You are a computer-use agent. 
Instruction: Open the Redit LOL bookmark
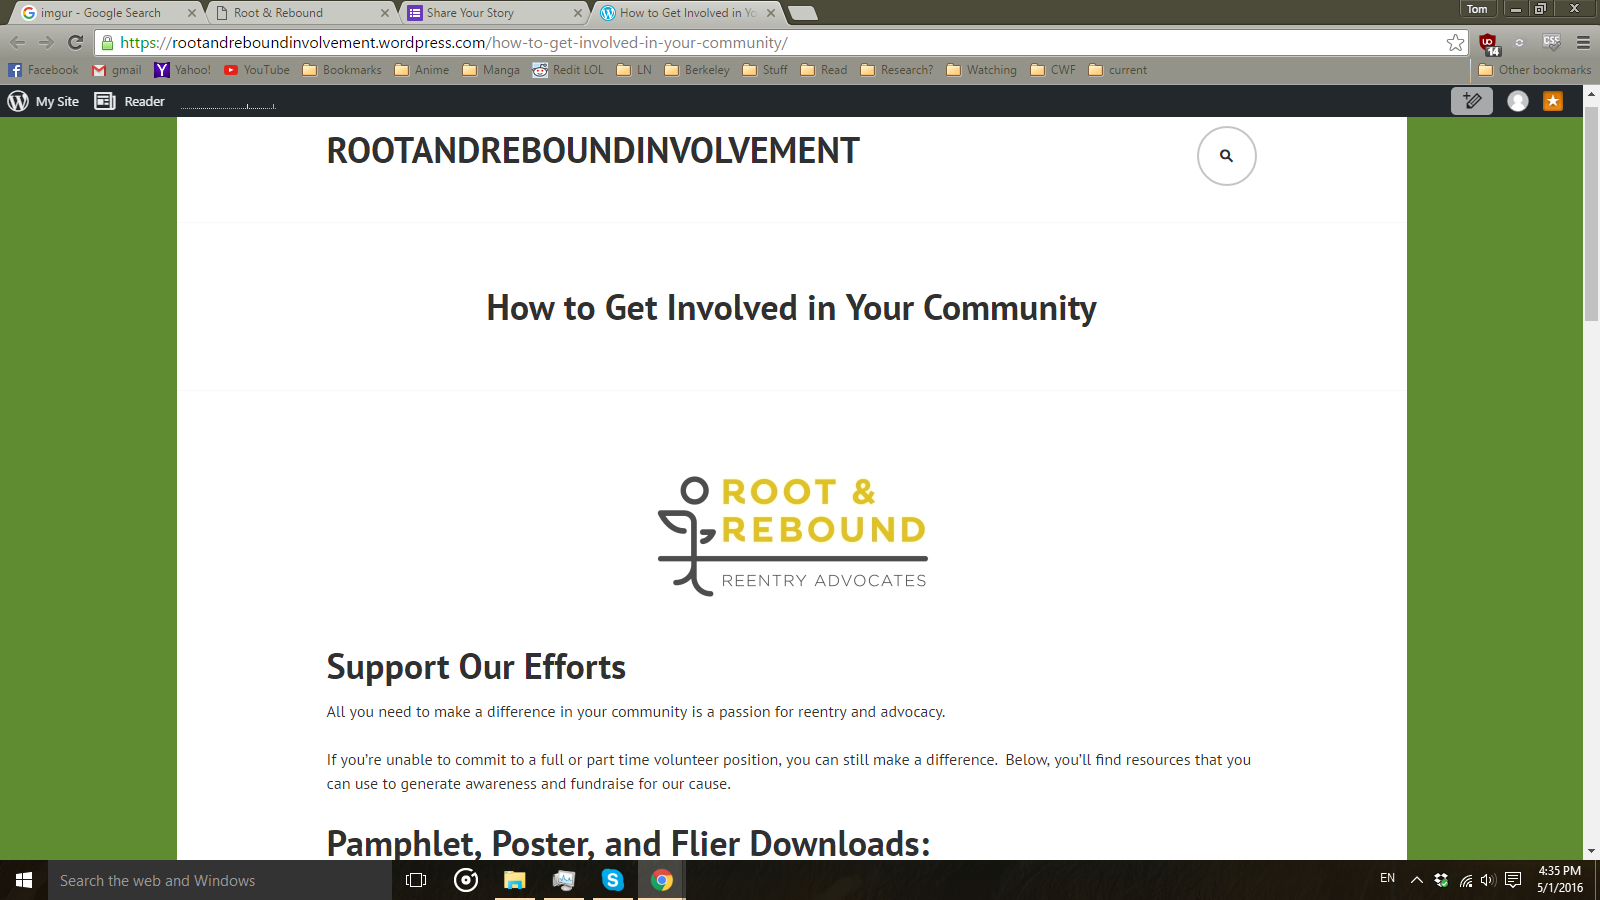click(568, 70)
